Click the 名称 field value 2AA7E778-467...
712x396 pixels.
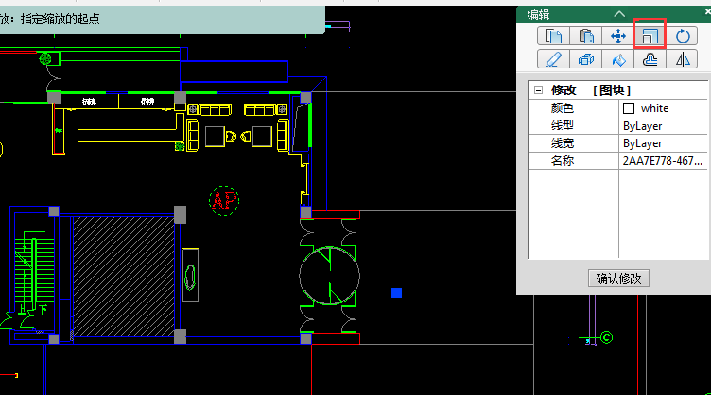pyautogui.click(x=663, y=161)
